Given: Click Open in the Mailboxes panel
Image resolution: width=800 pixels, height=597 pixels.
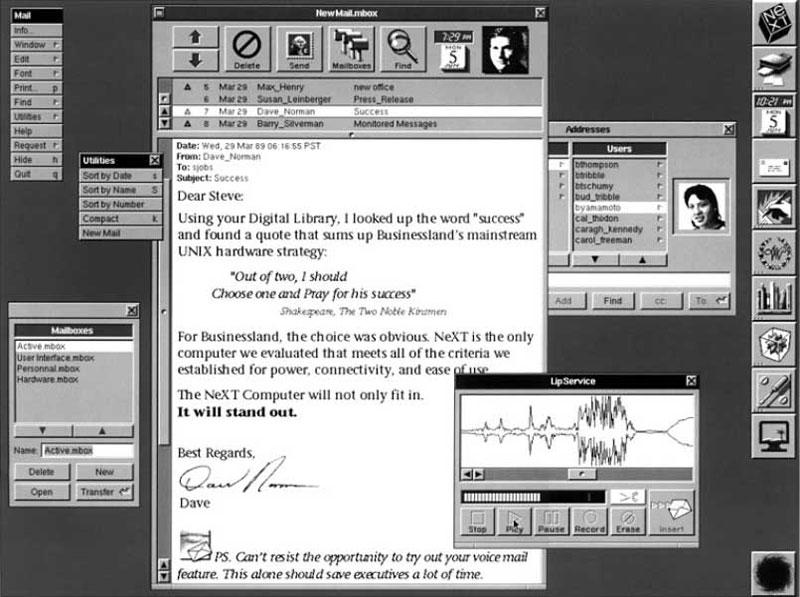Looking at the screenshot, I should tap(42, 492).
